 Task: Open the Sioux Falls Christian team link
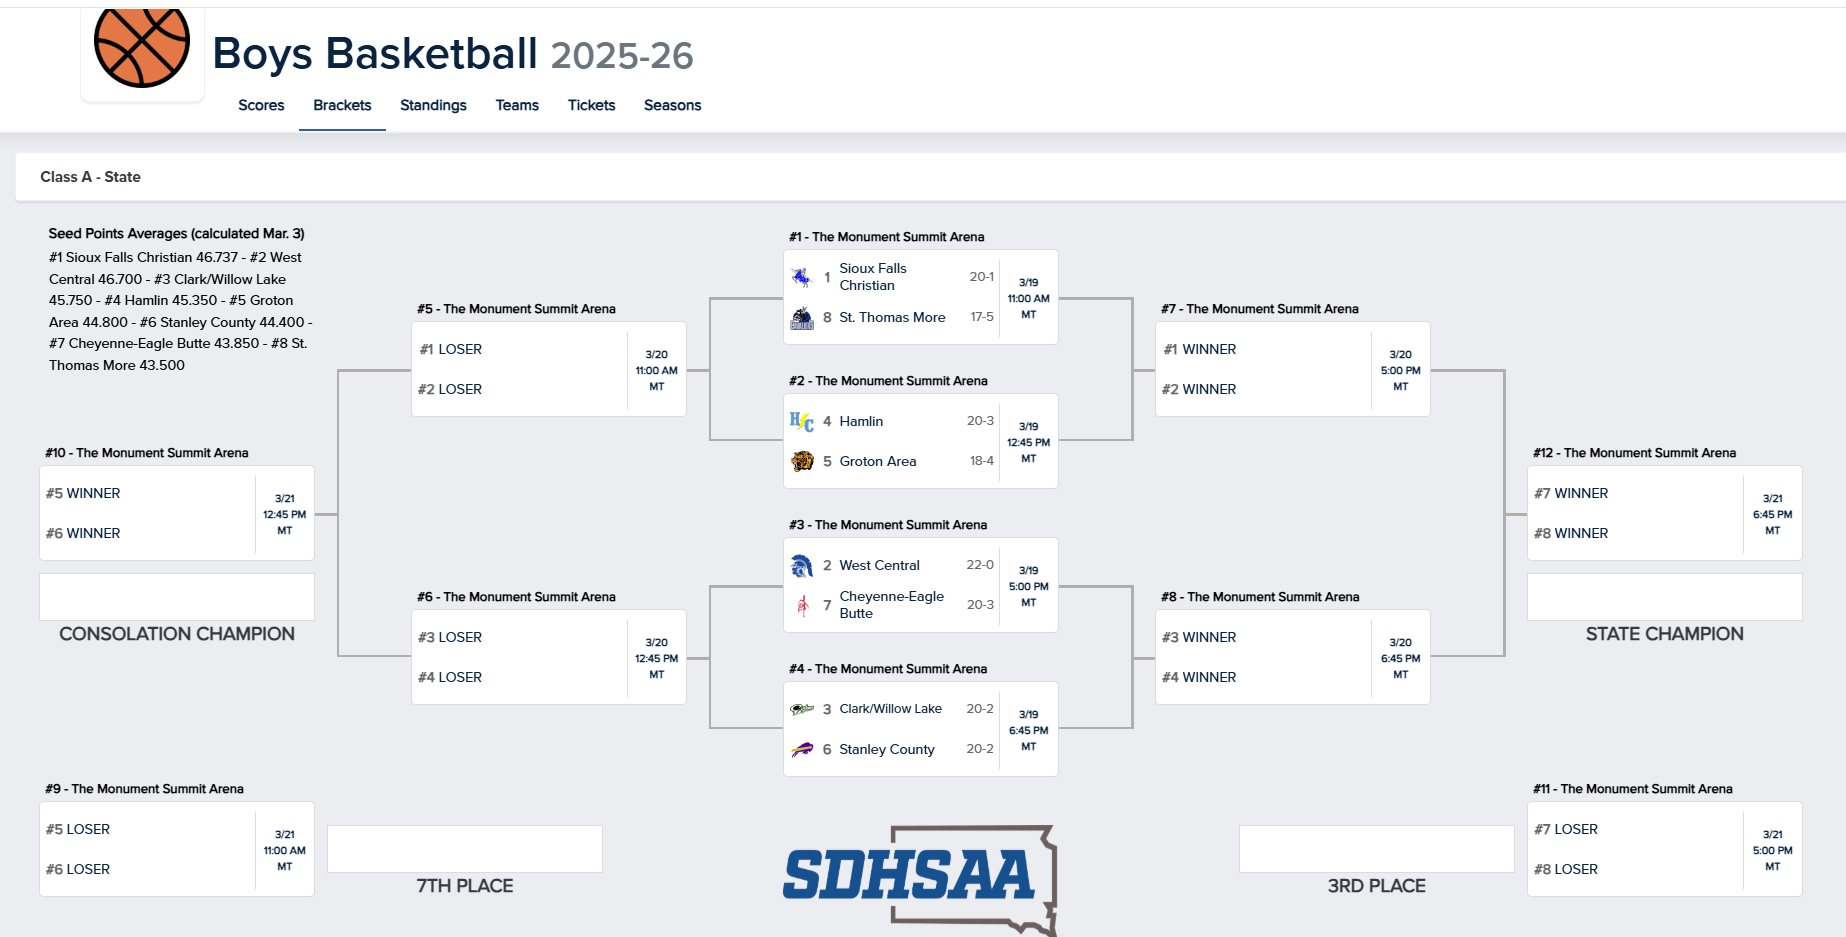873,277
